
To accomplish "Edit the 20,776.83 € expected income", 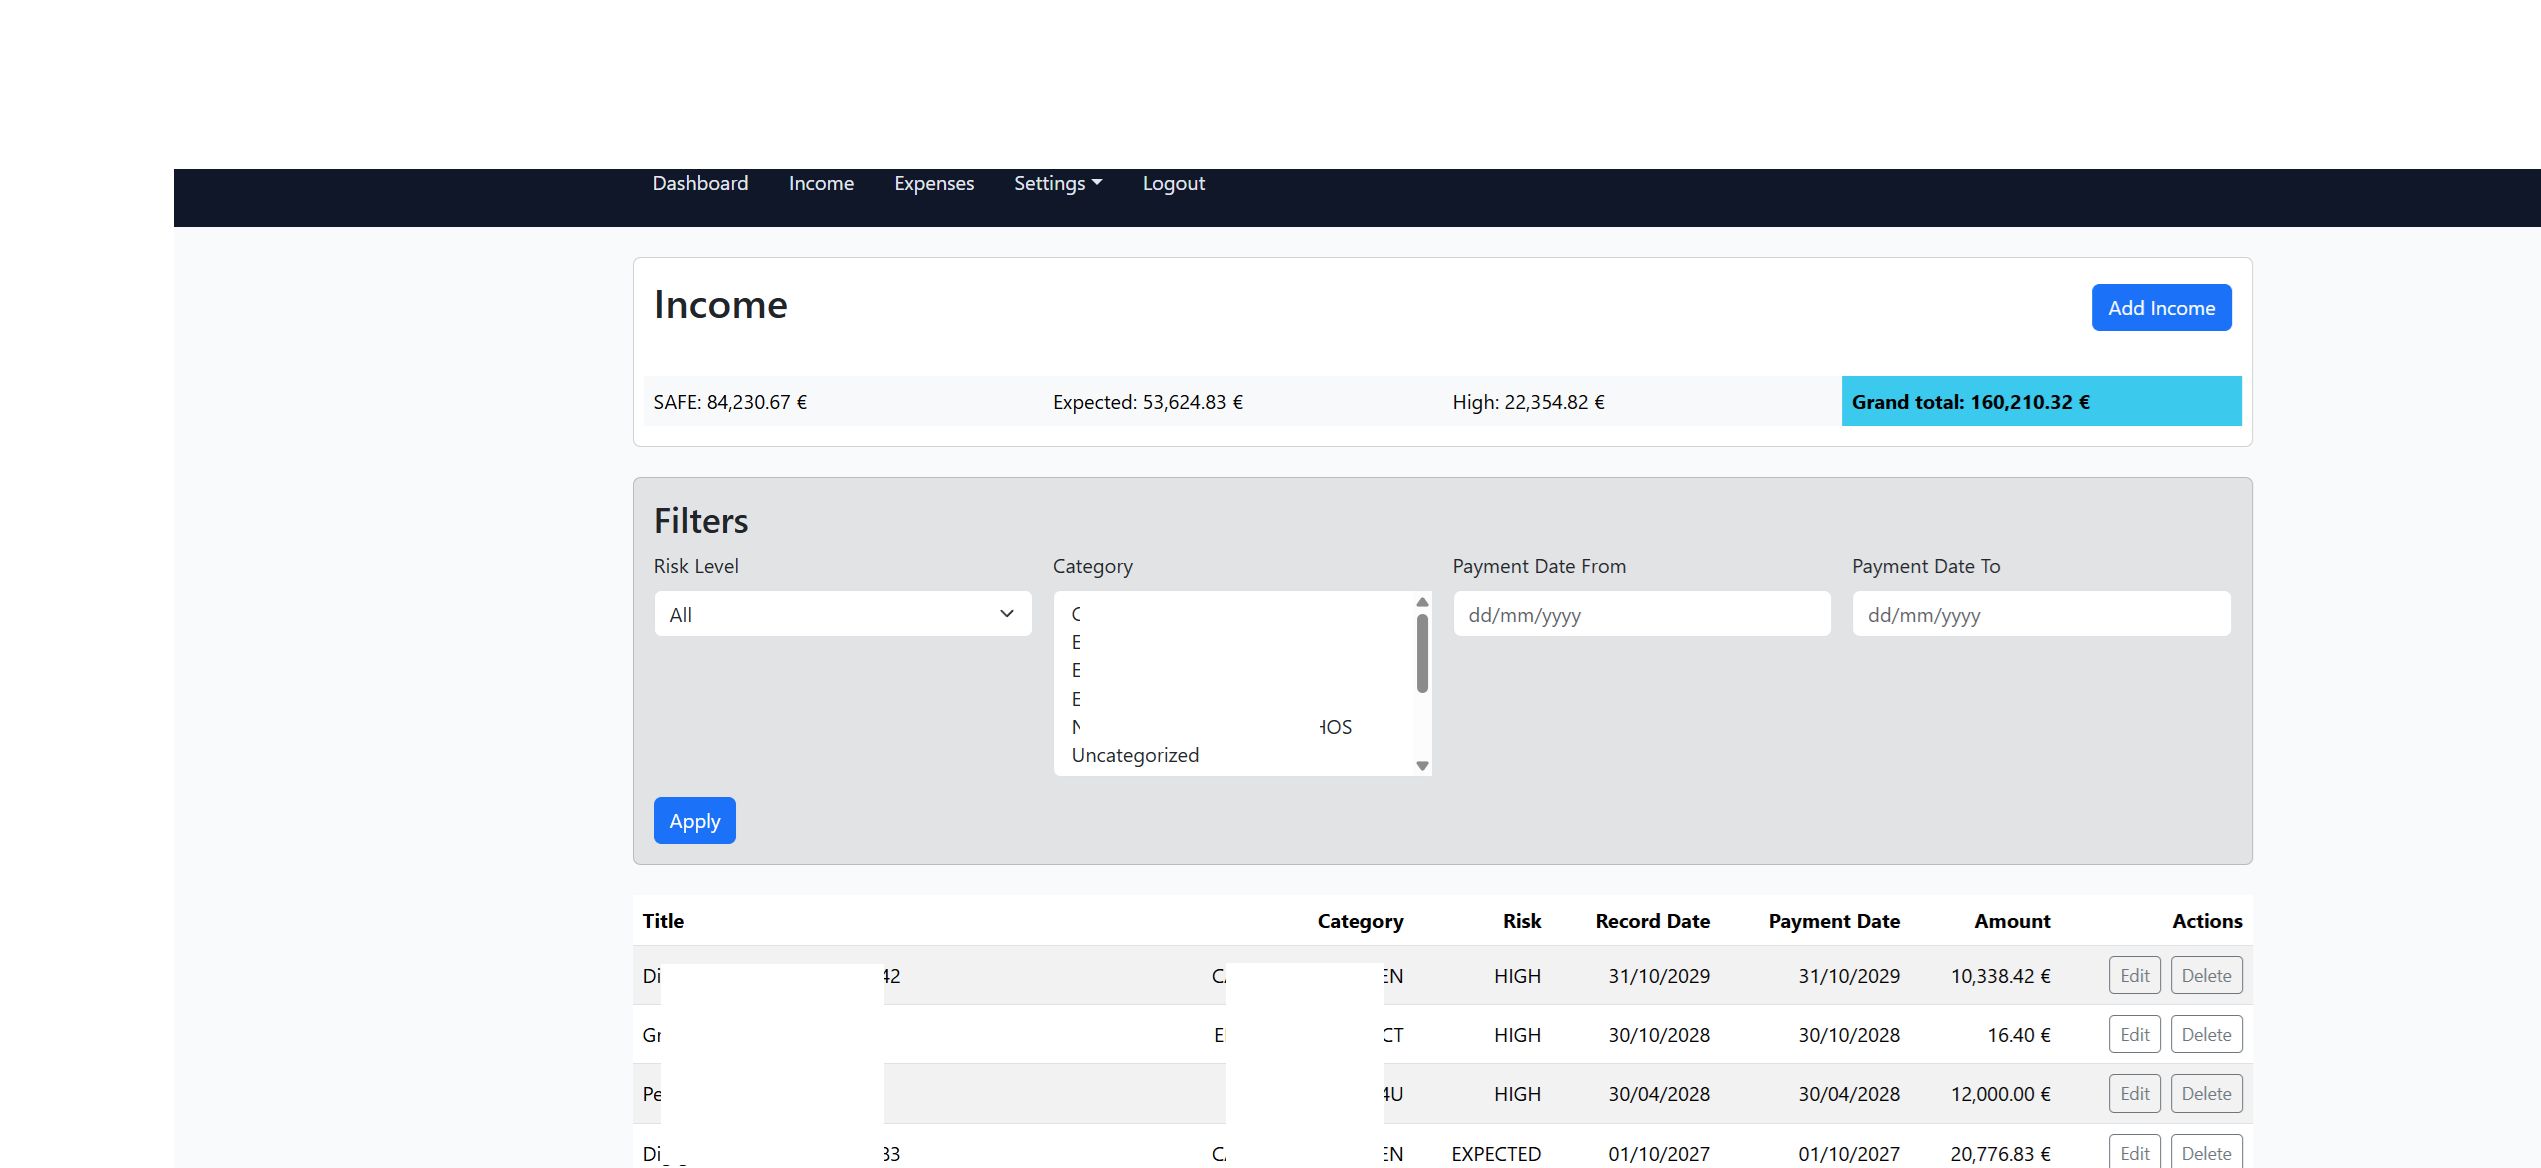I will coord(2134,1152).
